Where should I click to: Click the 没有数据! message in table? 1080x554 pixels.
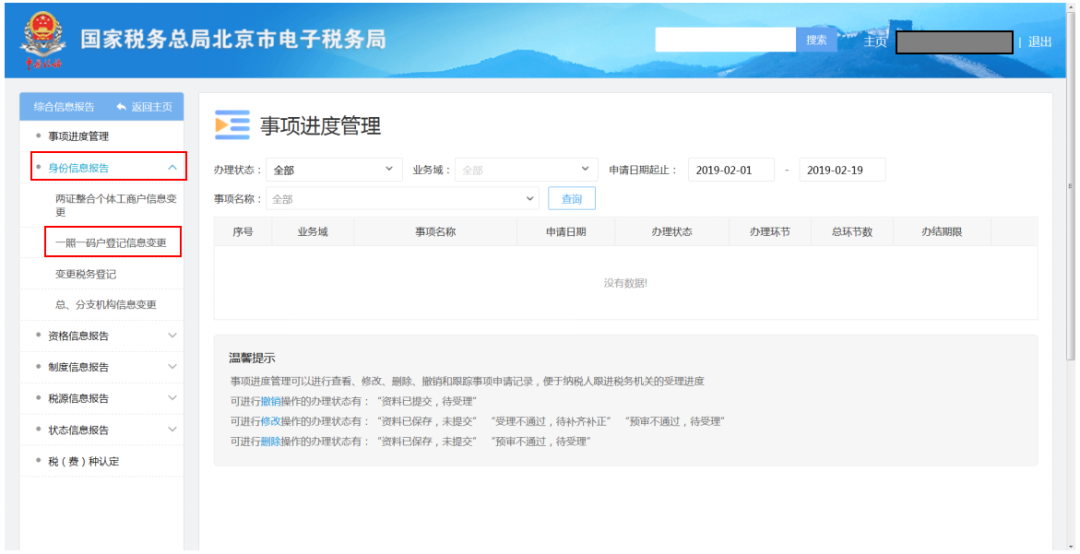pyautogui.click(x=625, y=283)
